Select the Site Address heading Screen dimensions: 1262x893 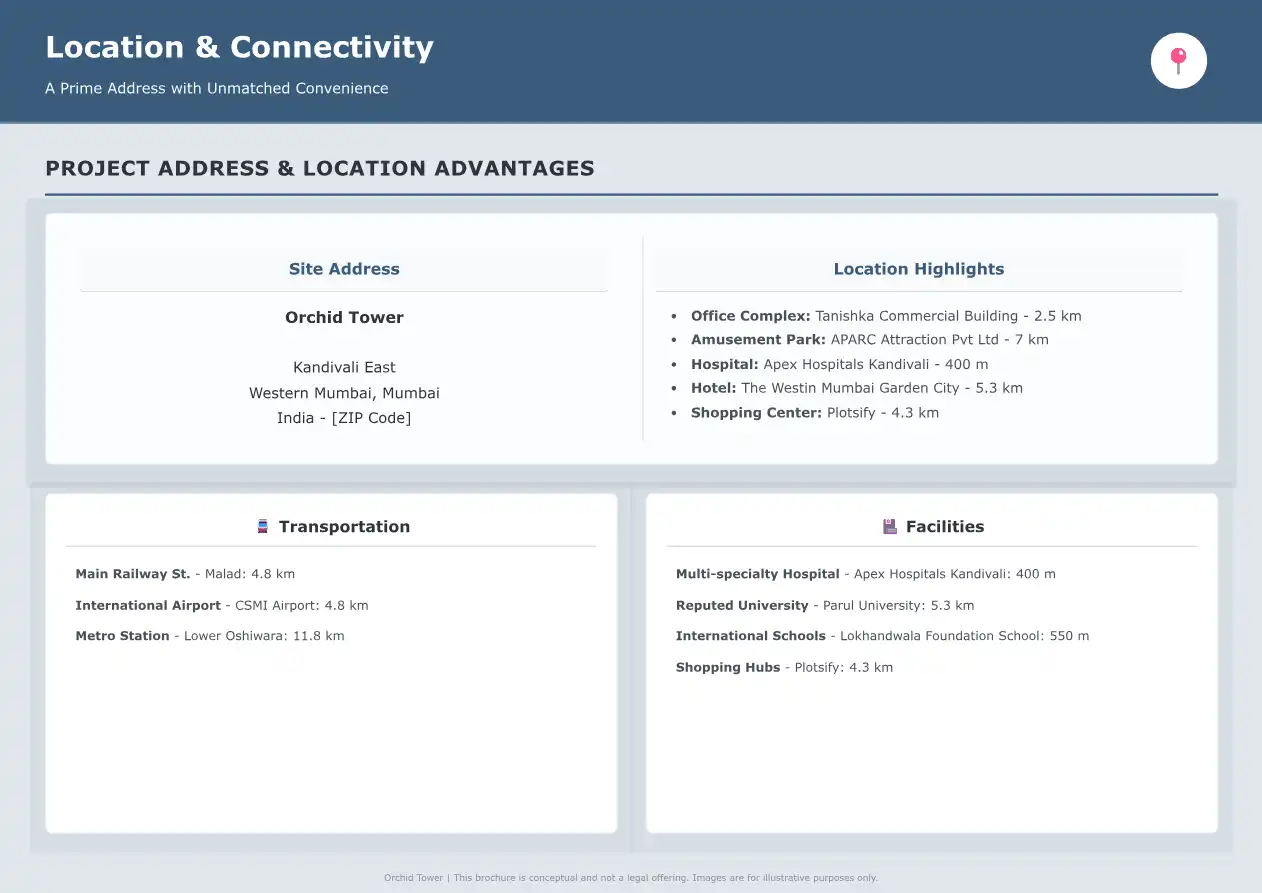point(344,269)
